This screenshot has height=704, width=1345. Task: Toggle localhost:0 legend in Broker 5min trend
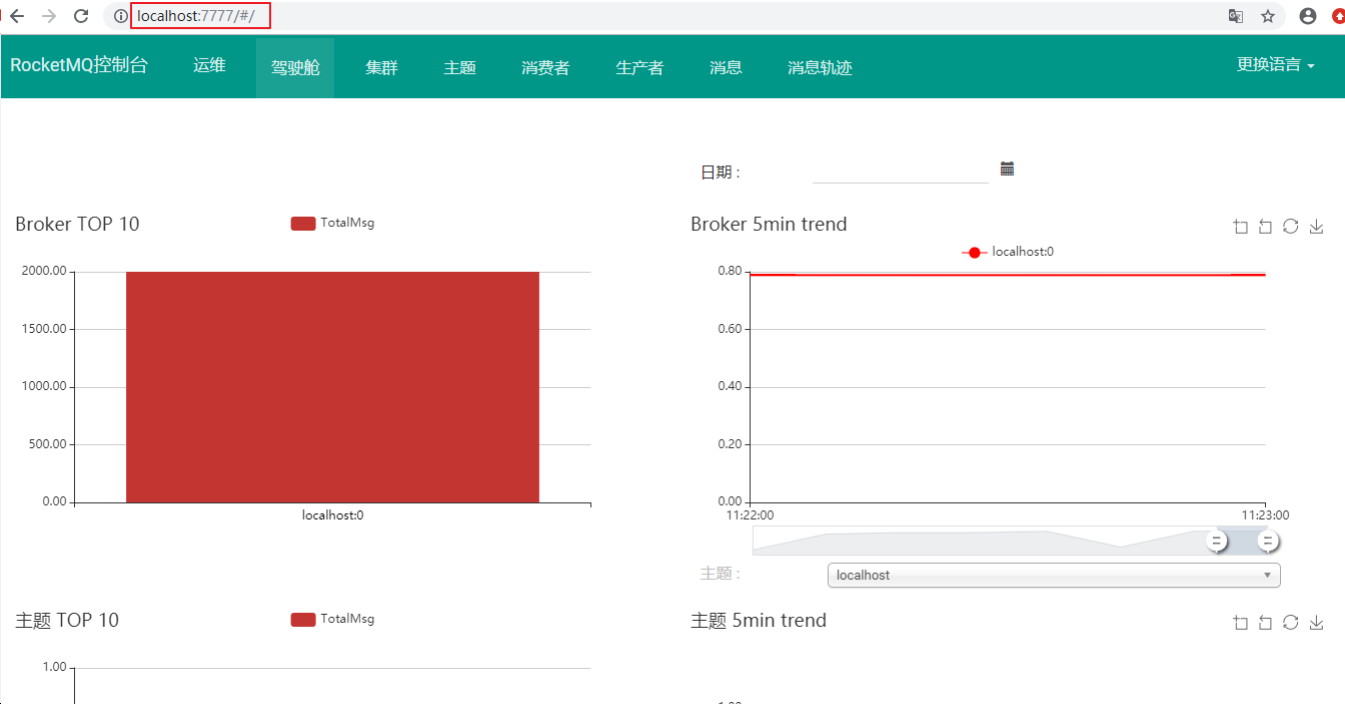pyautogui.click(x=1008, y=252)
